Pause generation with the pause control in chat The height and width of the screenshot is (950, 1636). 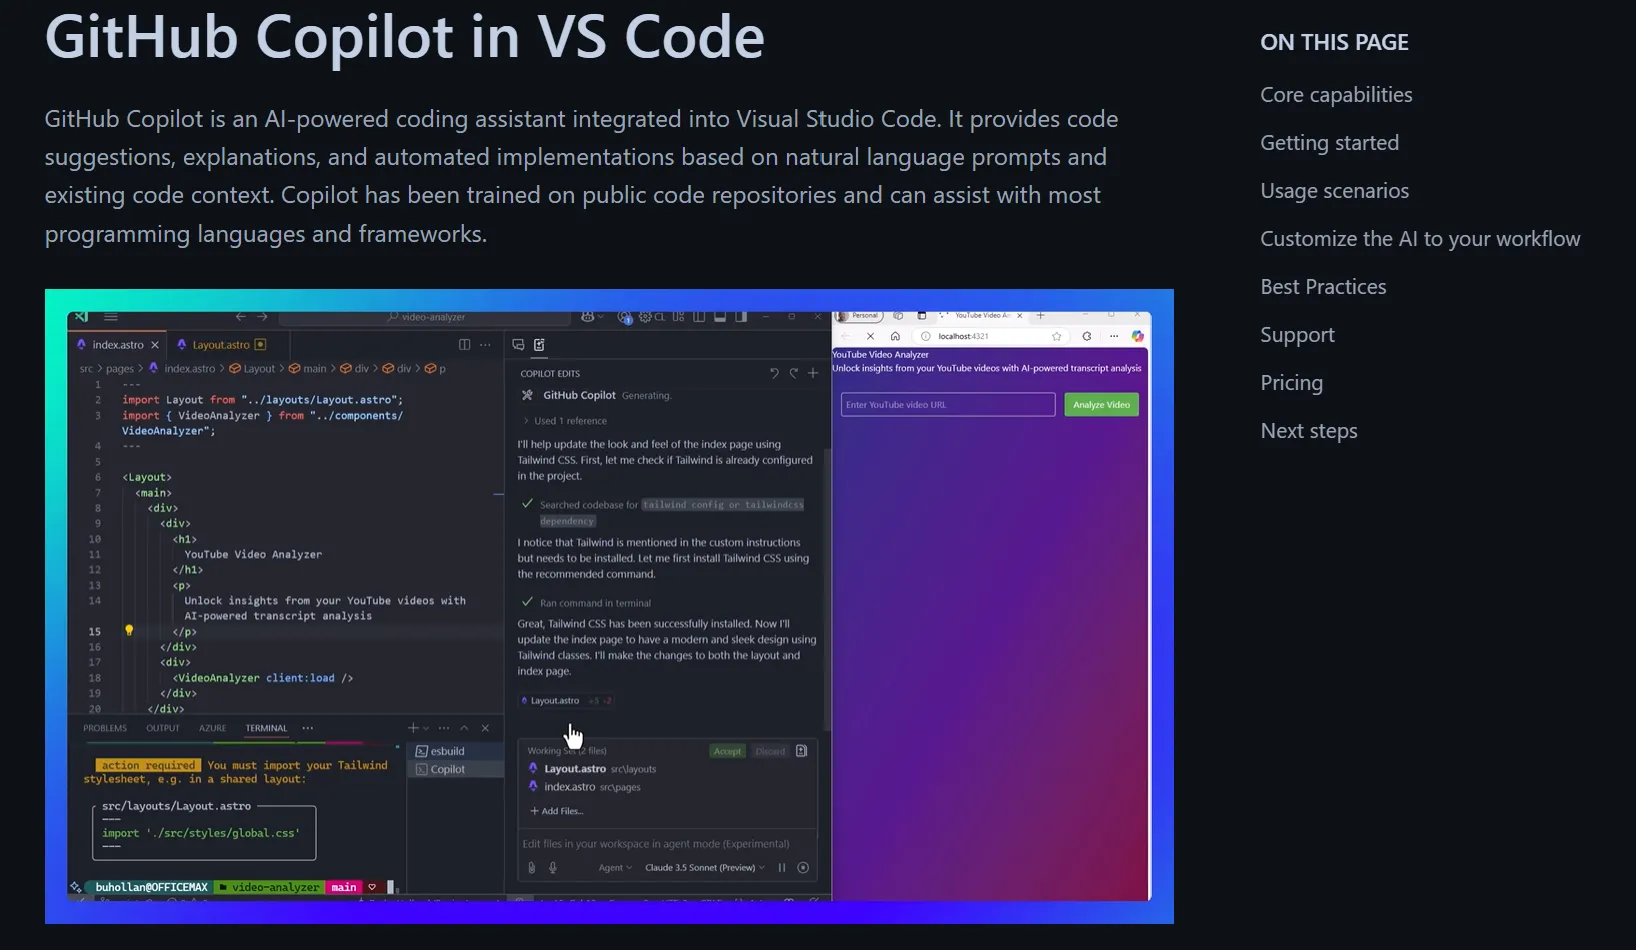pyautogui.click(x=782, y=868)
